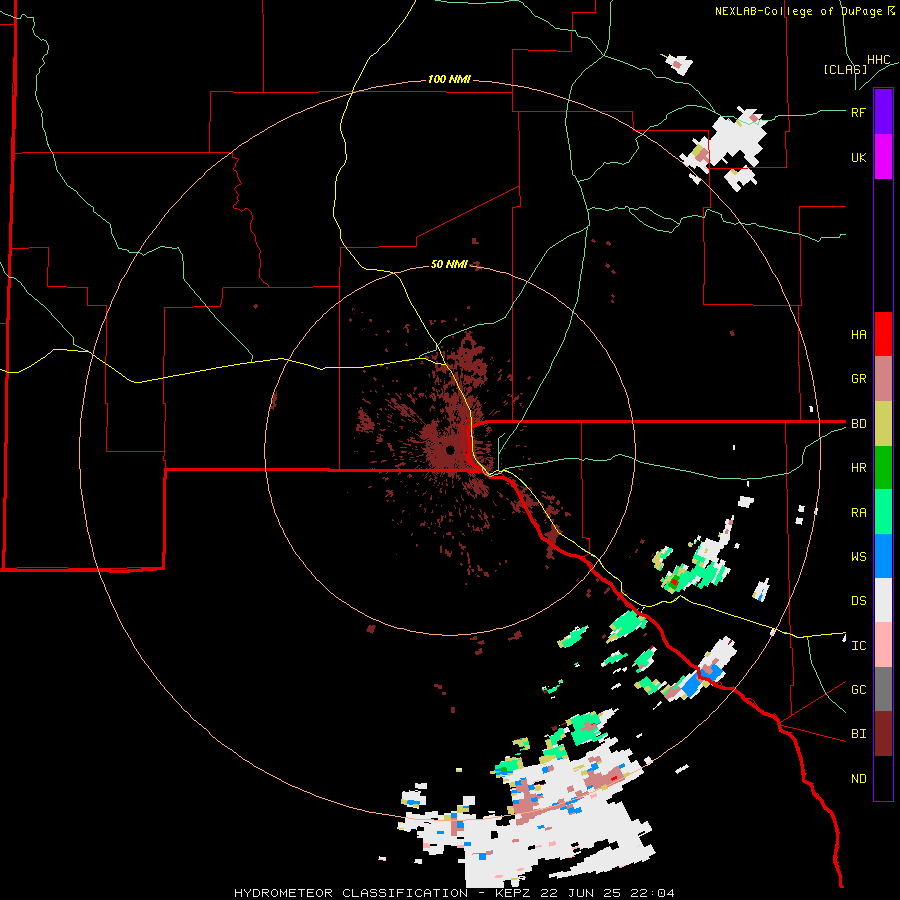Click the HR legend label
Screen dimensions: 900x900
(859, 468)
